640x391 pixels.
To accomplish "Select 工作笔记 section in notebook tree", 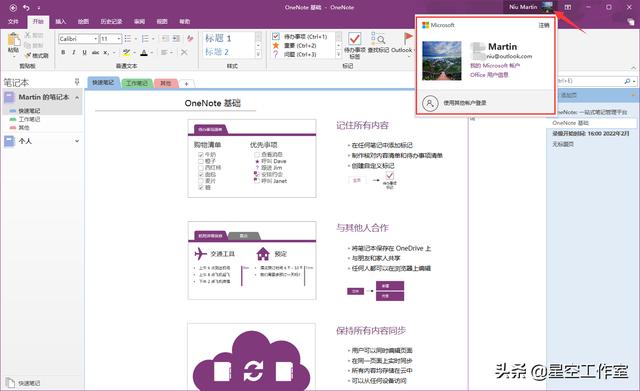I will pyautogui.click(x=29, y=119).
